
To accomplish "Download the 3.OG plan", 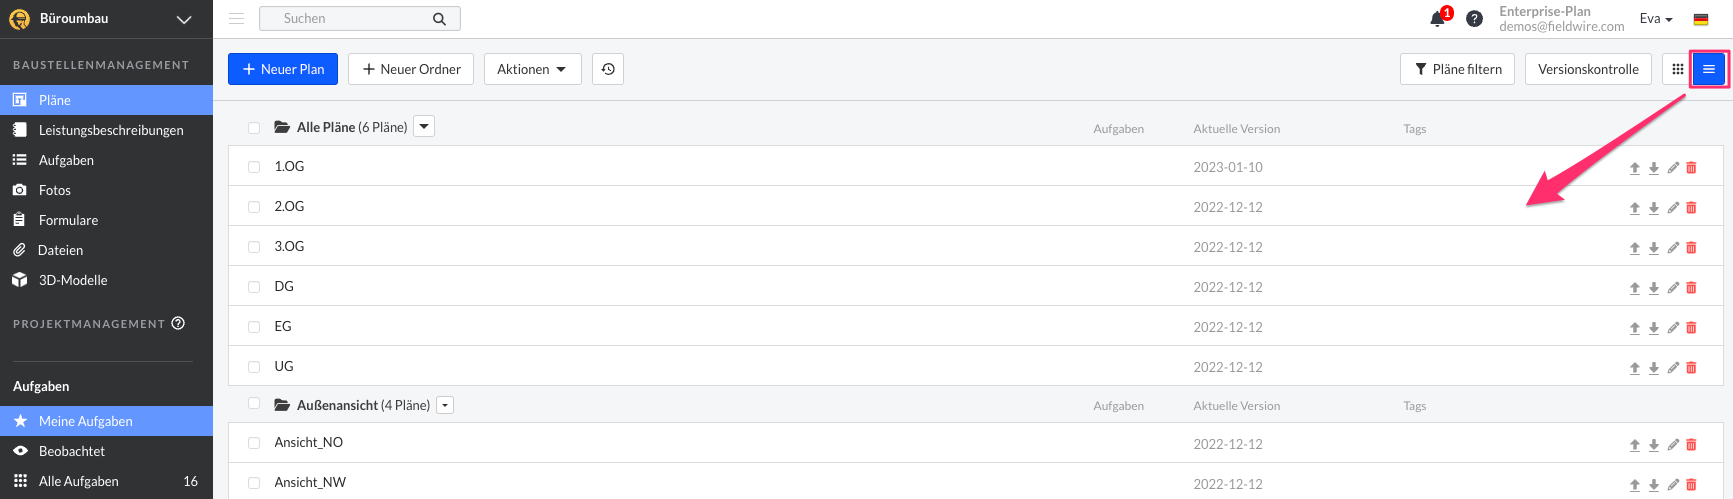I will pos(1654,248).
